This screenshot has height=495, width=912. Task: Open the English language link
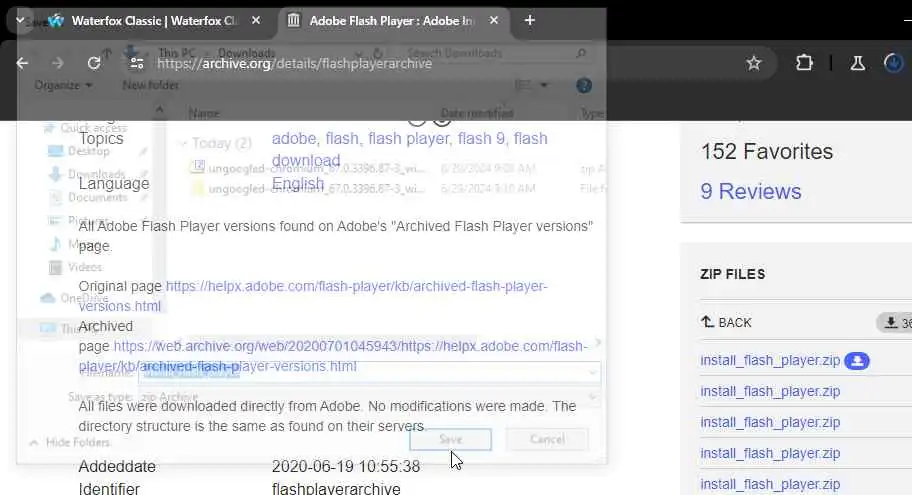298,183
